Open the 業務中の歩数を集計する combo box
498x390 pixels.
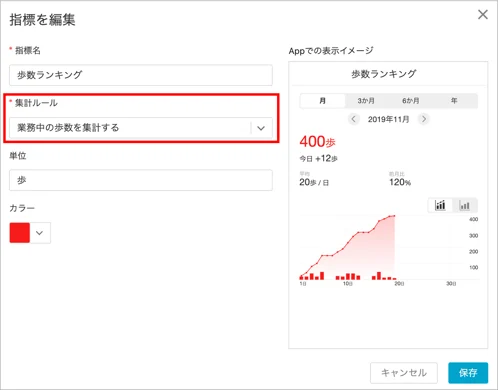(141, 128)
